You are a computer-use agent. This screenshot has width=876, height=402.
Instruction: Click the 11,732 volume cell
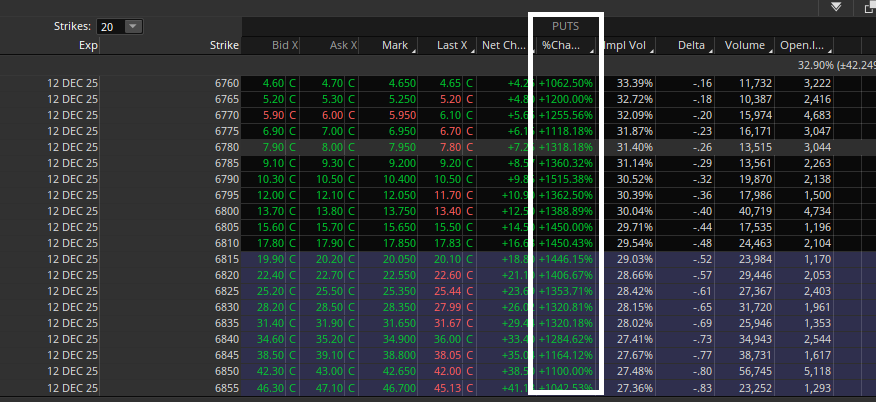[x=754, y=84]
